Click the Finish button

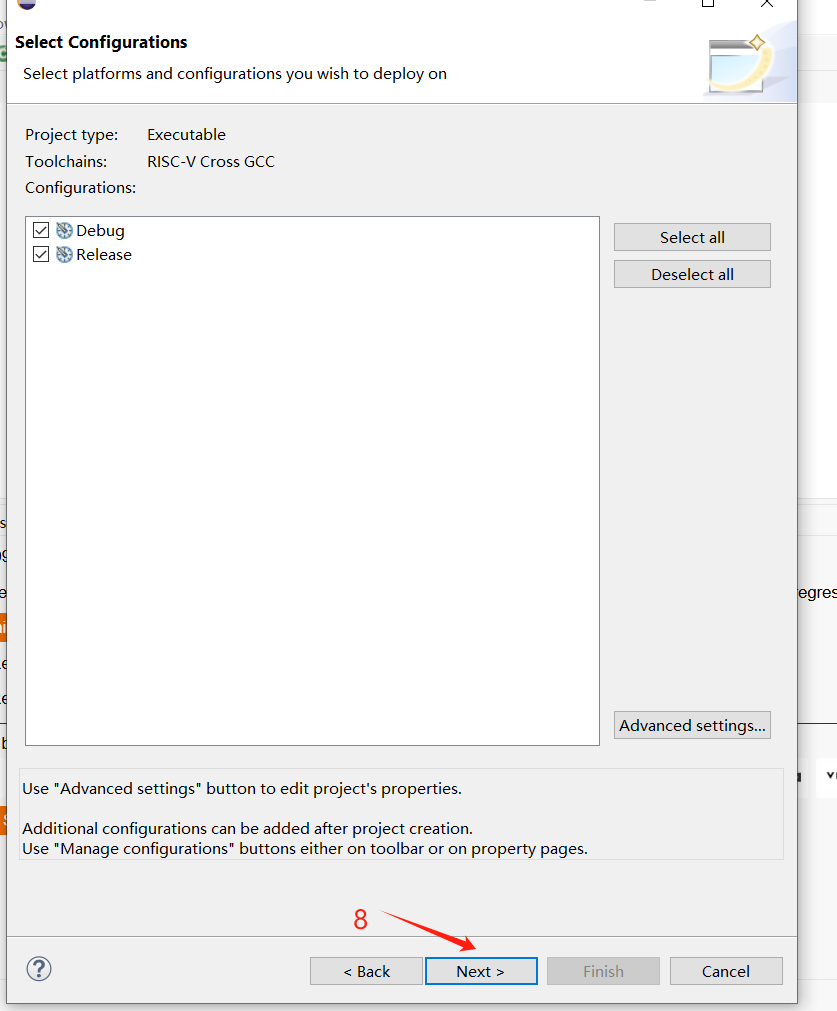(603, 971)
